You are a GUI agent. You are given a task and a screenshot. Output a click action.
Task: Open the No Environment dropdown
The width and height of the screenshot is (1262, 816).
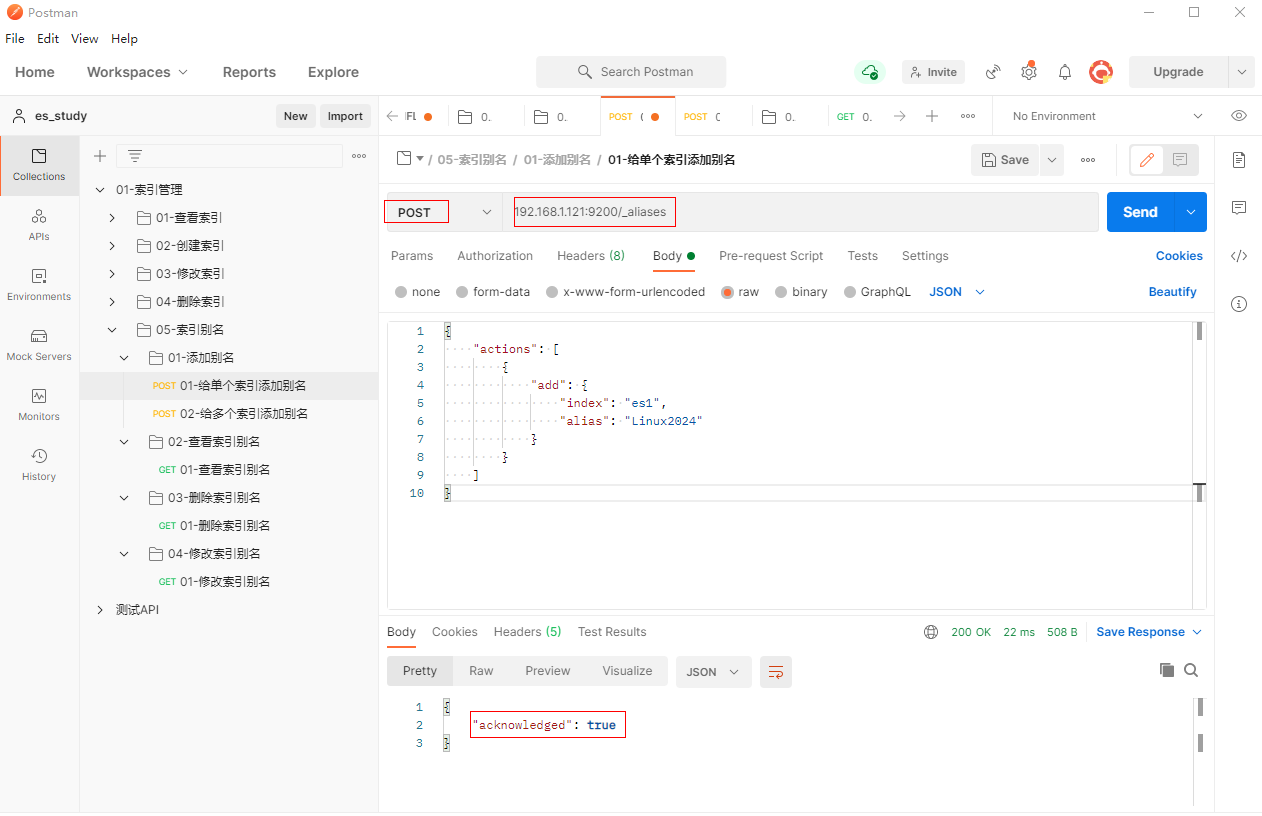(1107, 116)
